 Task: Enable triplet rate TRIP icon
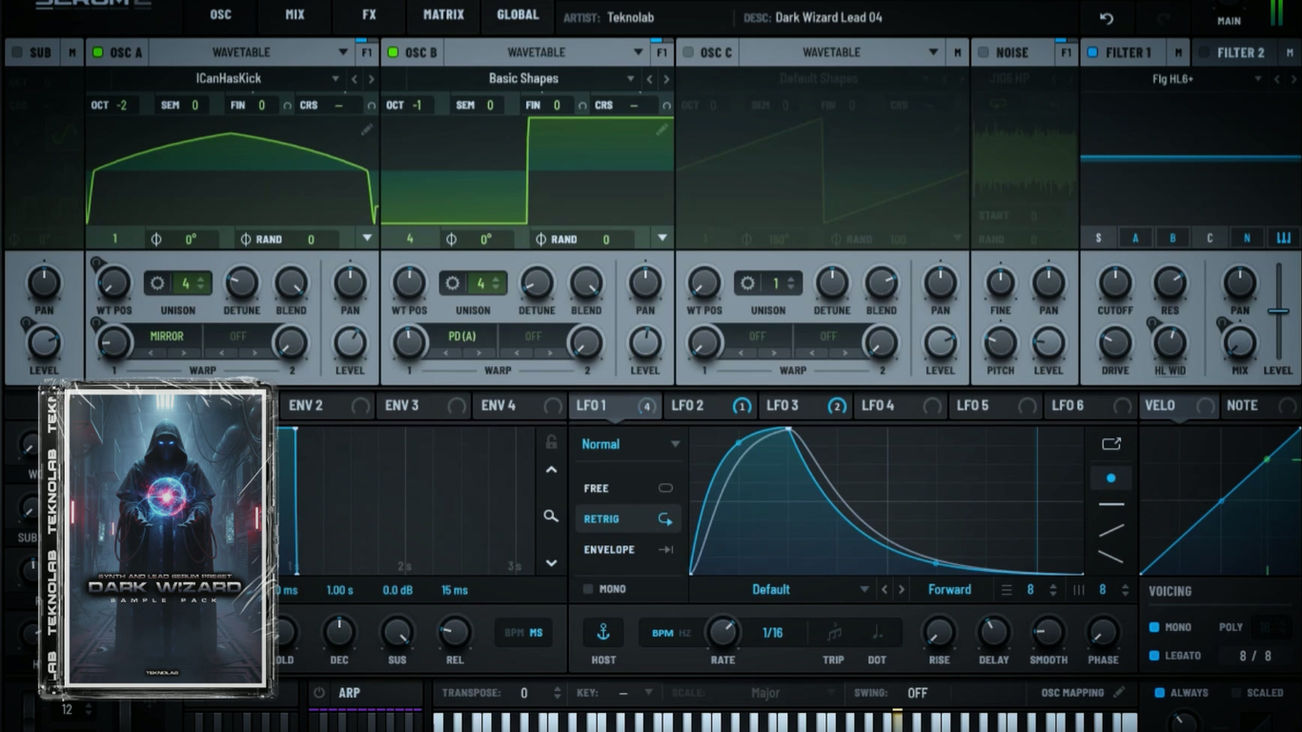833,632
